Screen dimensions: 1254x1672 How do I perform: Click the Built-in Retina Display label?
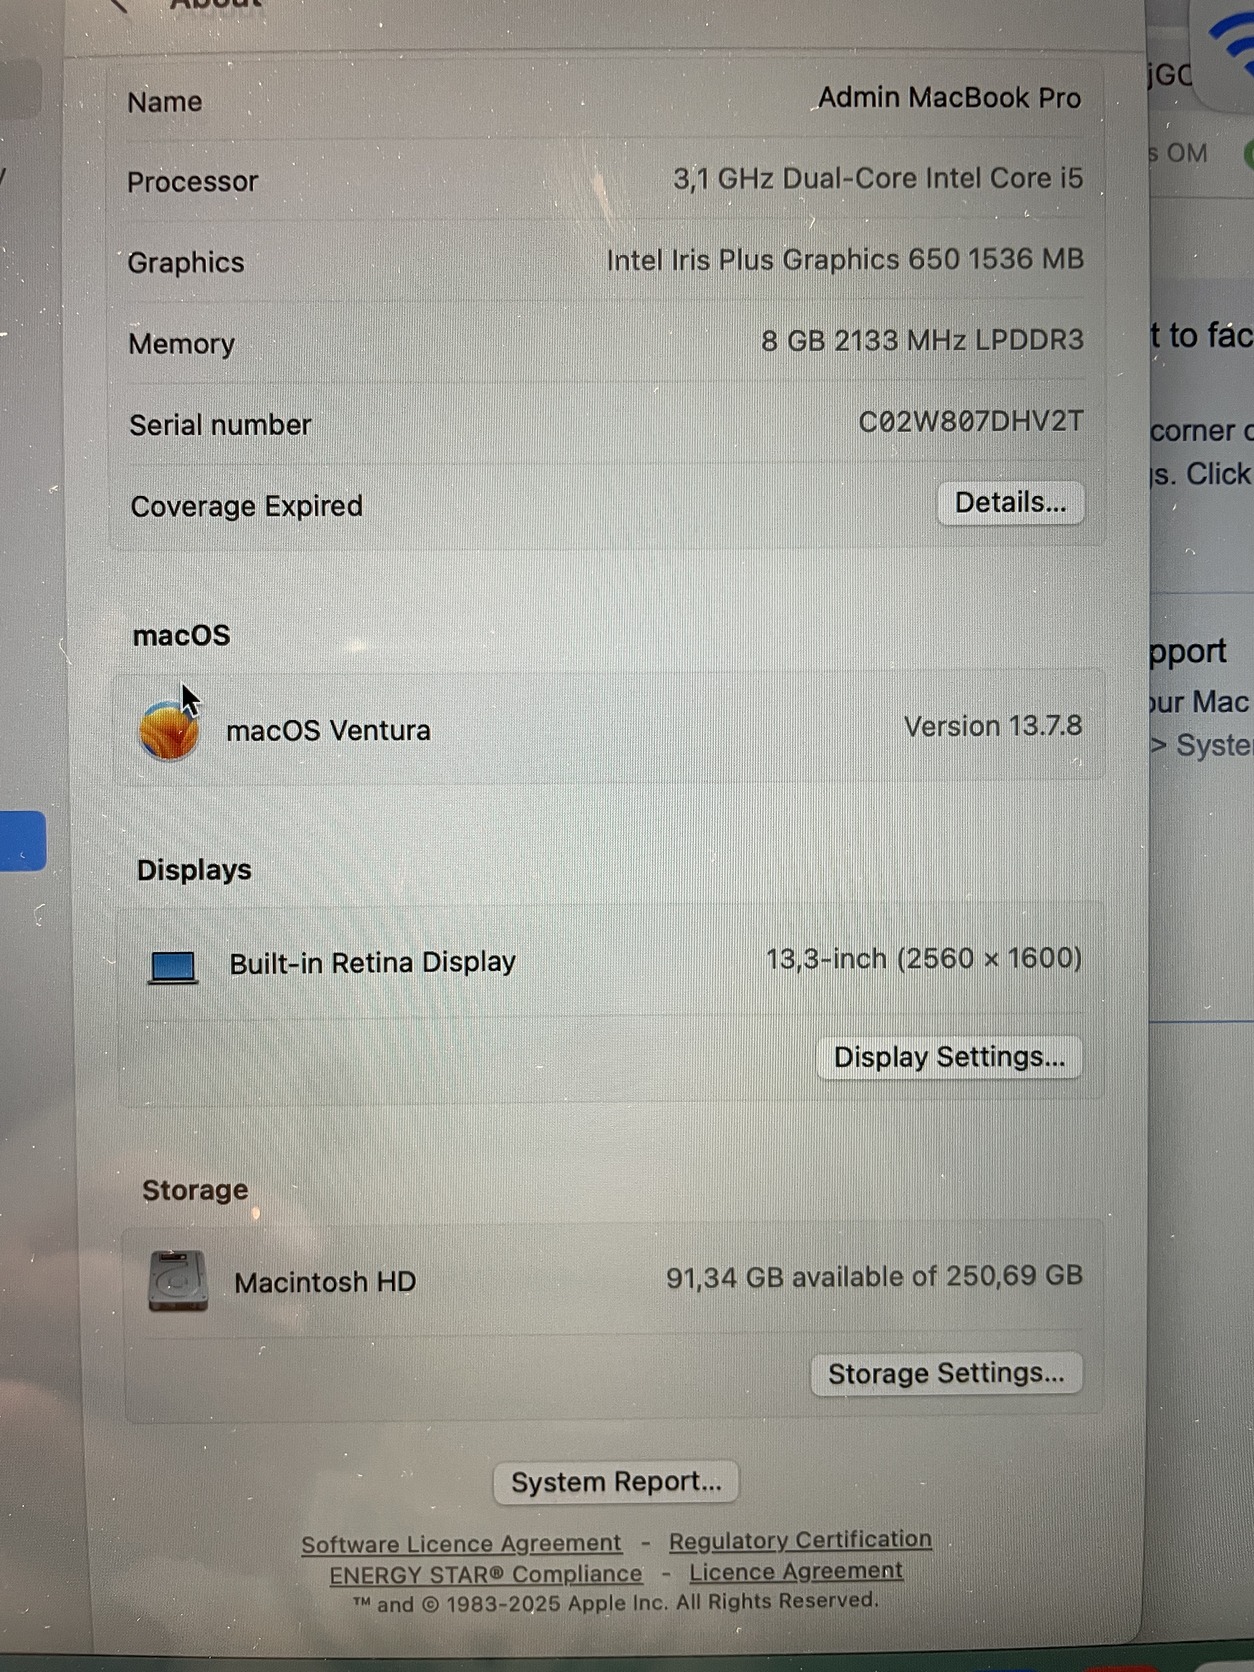click(372, 963)
